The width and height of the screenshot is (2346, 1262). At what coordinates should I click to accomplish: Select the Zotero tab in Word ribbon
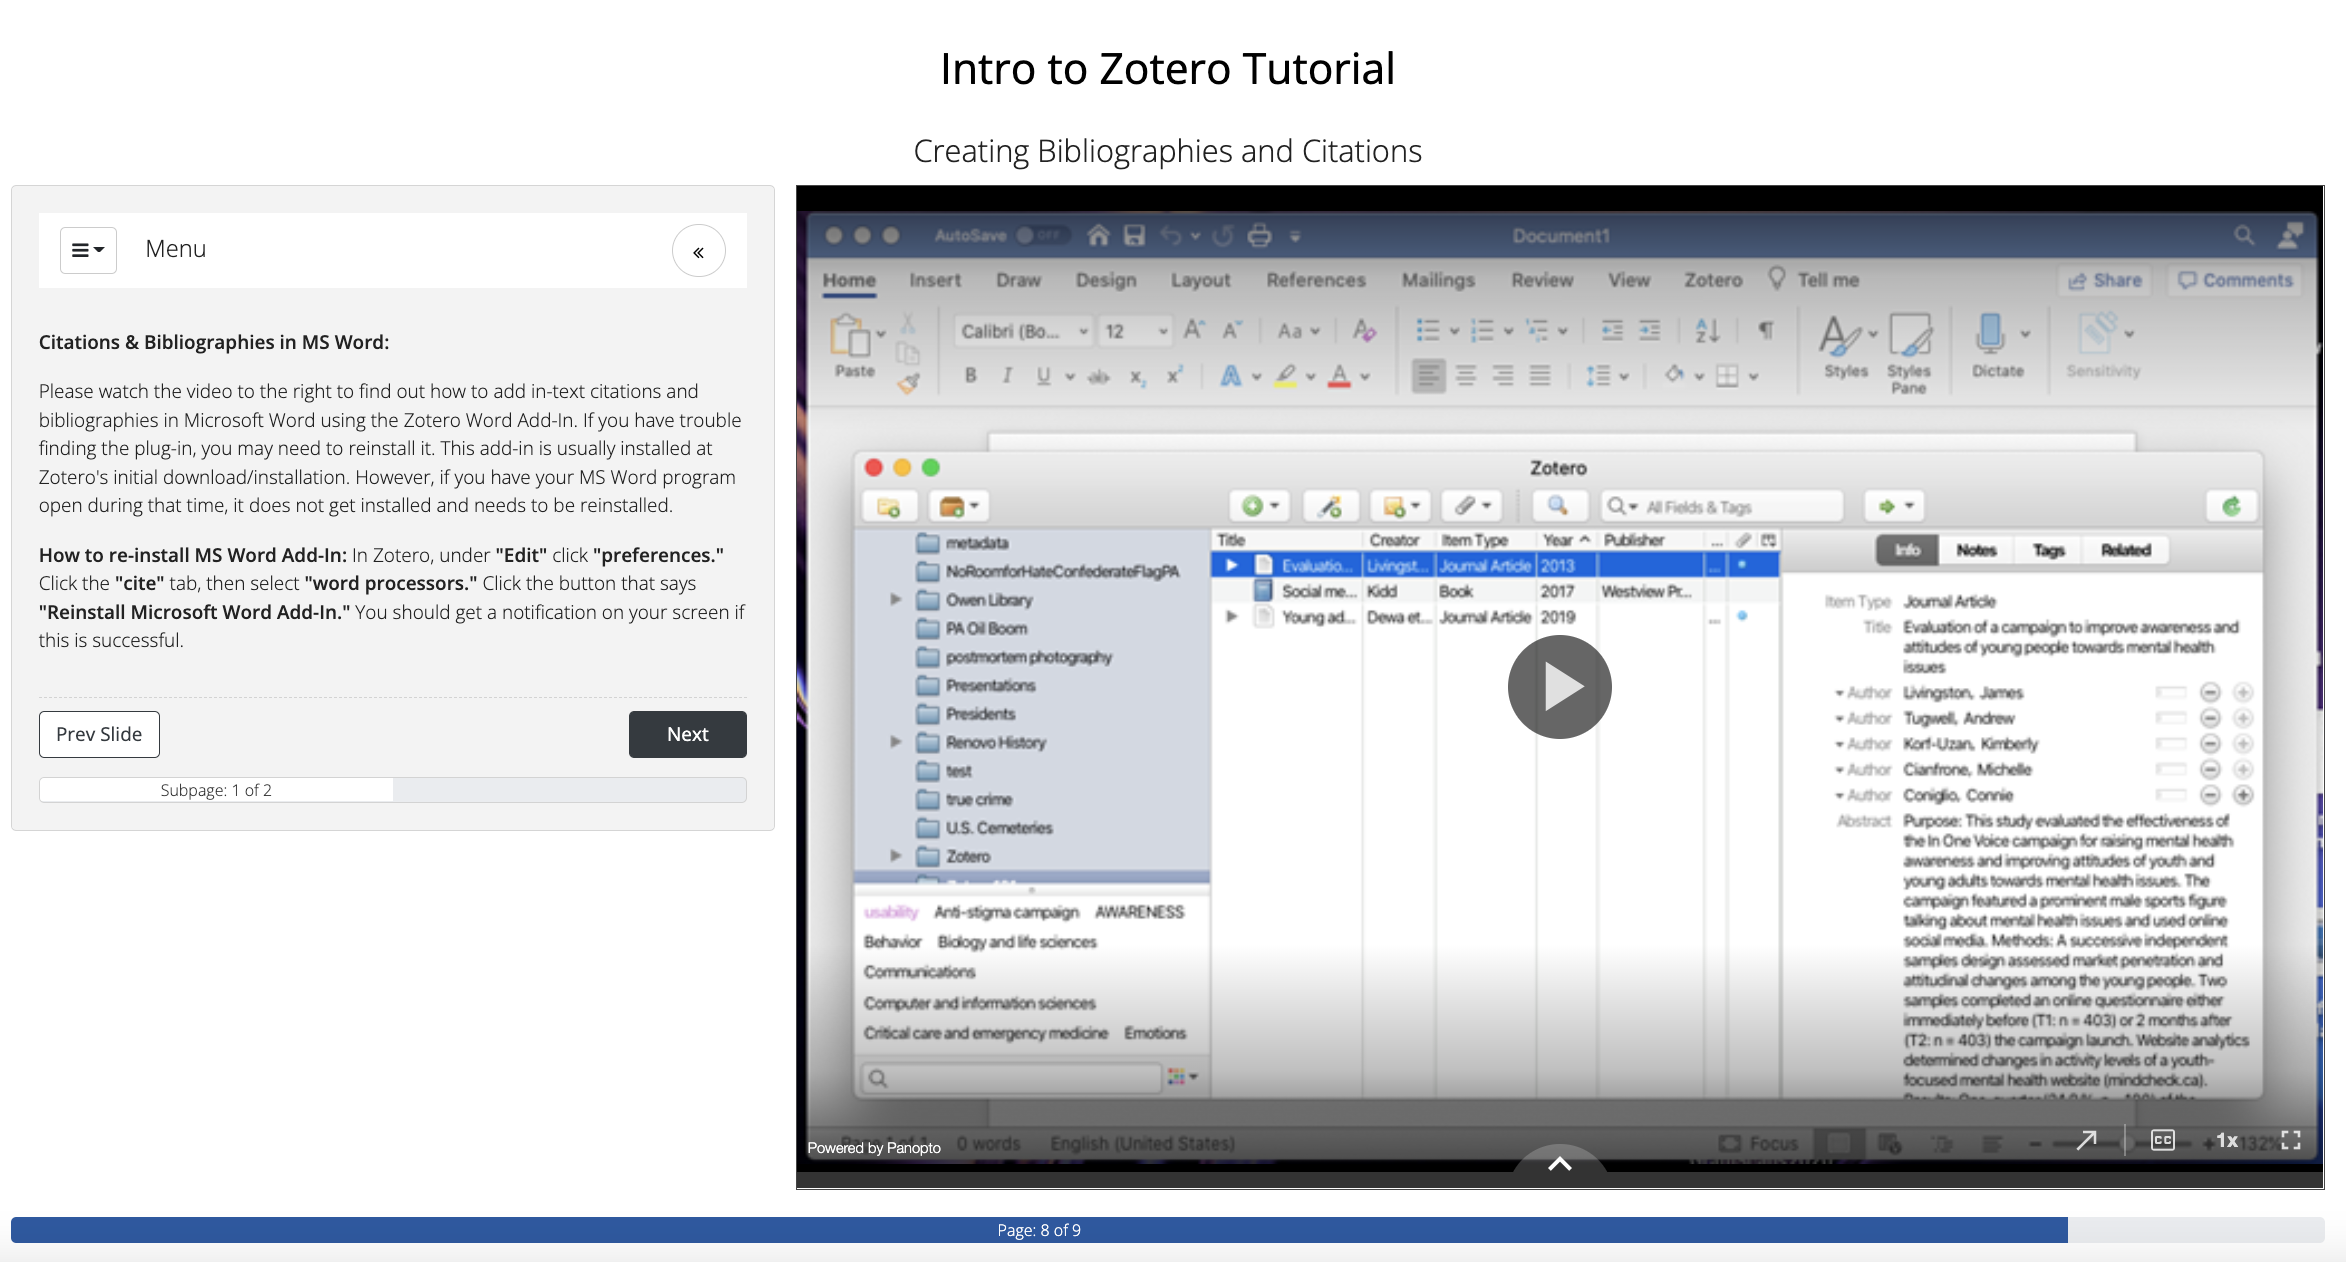pyautogui.click(x=1712, y=280)
